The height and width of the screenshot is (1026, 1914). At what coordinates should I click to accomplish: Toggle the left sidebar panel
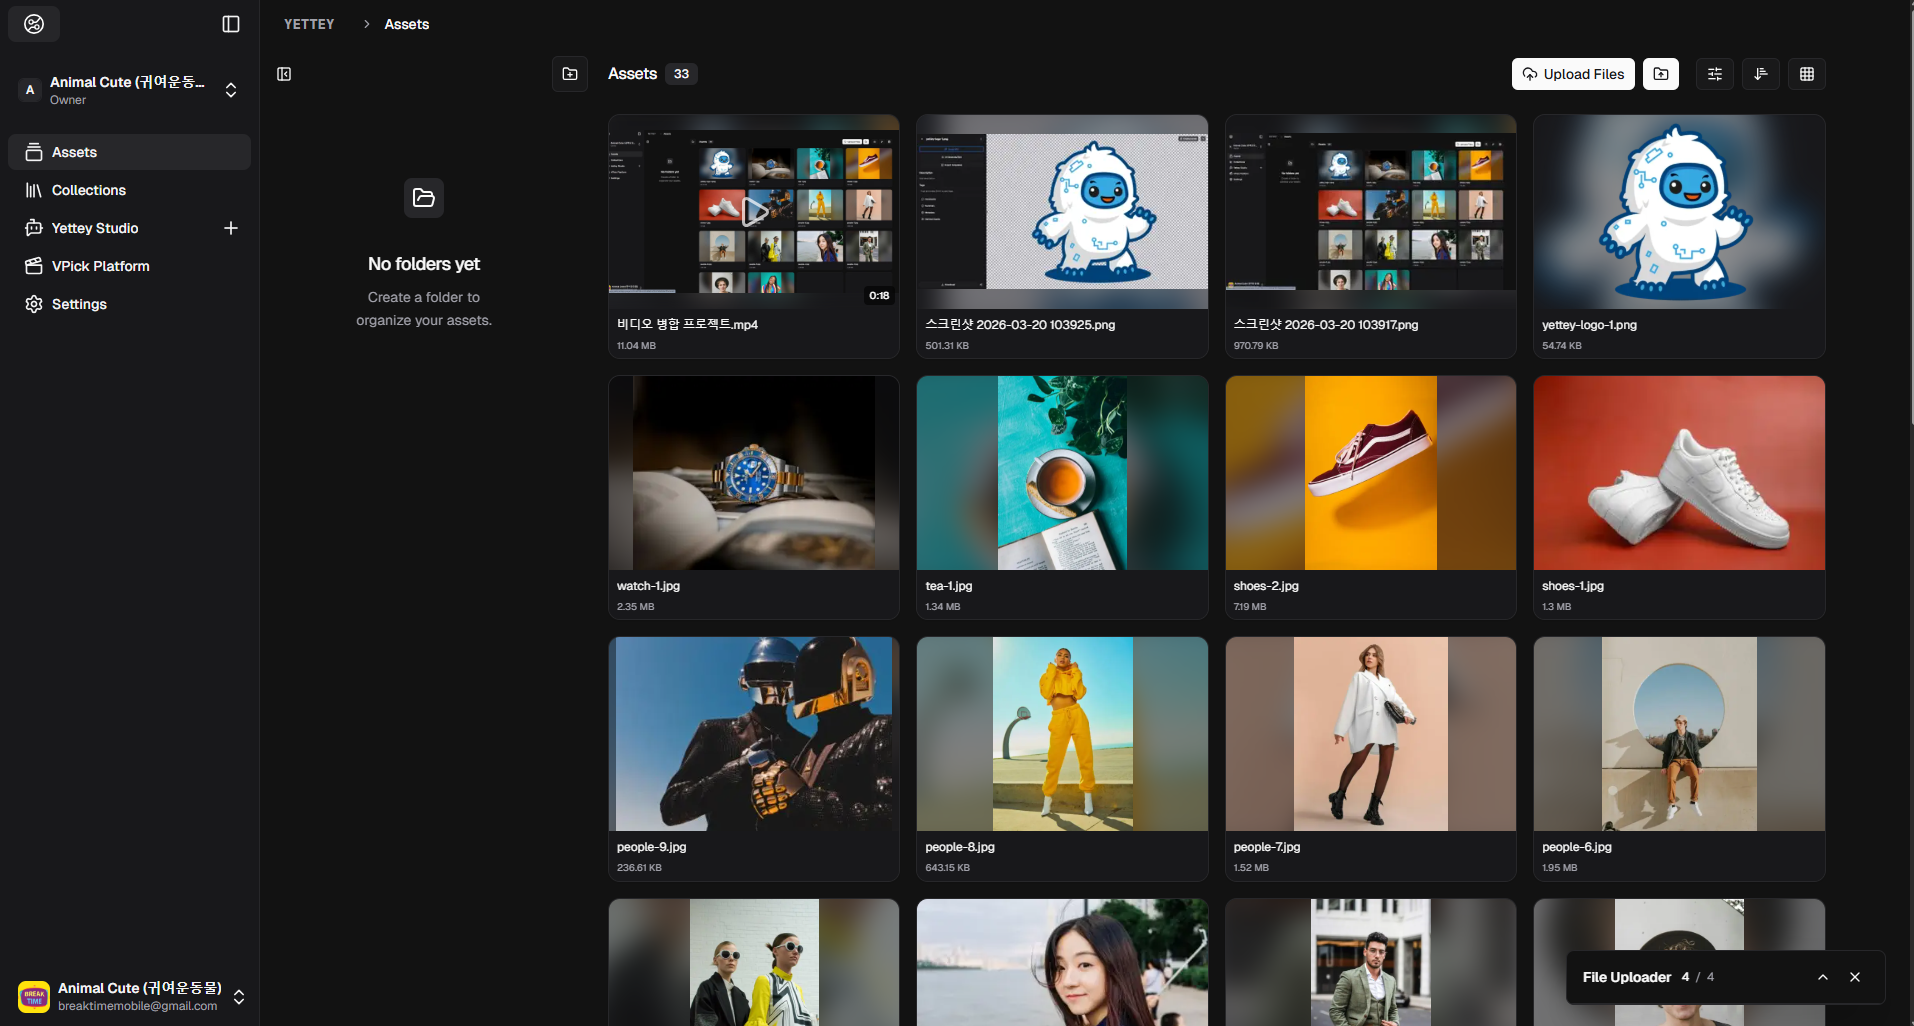(231, 24)
